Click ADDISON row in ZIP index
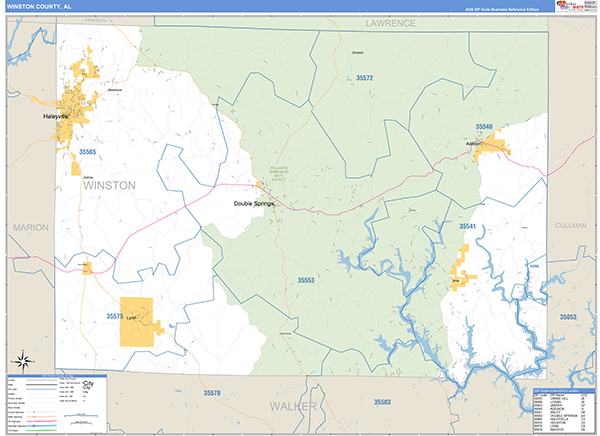The width and height of the screenshot is (600, 436). (560, 409)
